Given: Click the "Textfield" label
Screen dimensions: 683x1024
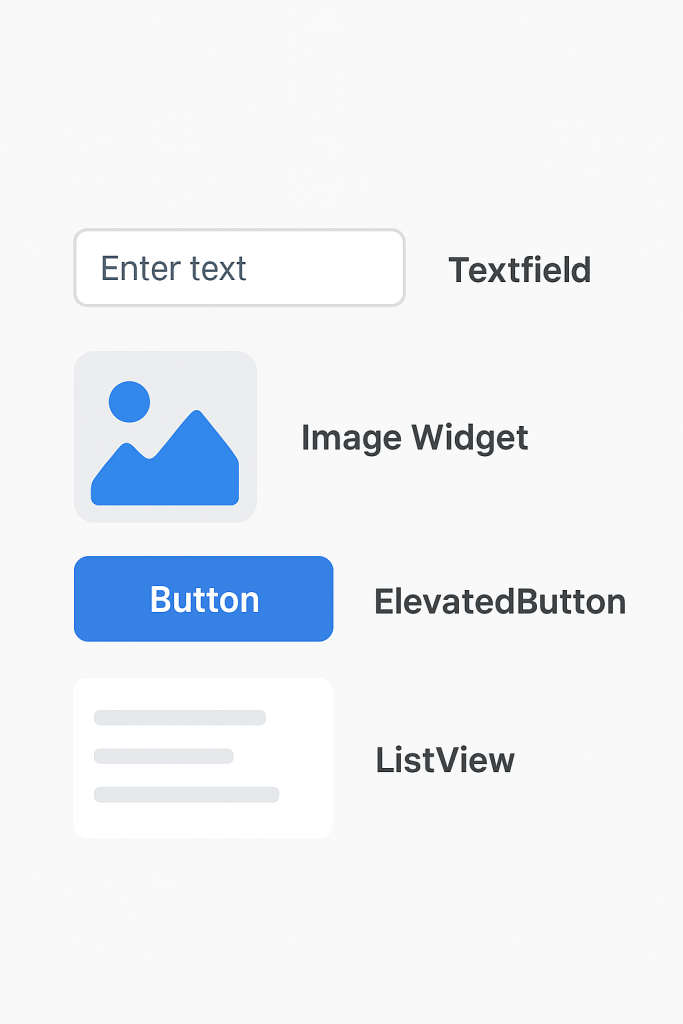Looking at the screenshot, I should pyautogui.click(x=519, y=270).
